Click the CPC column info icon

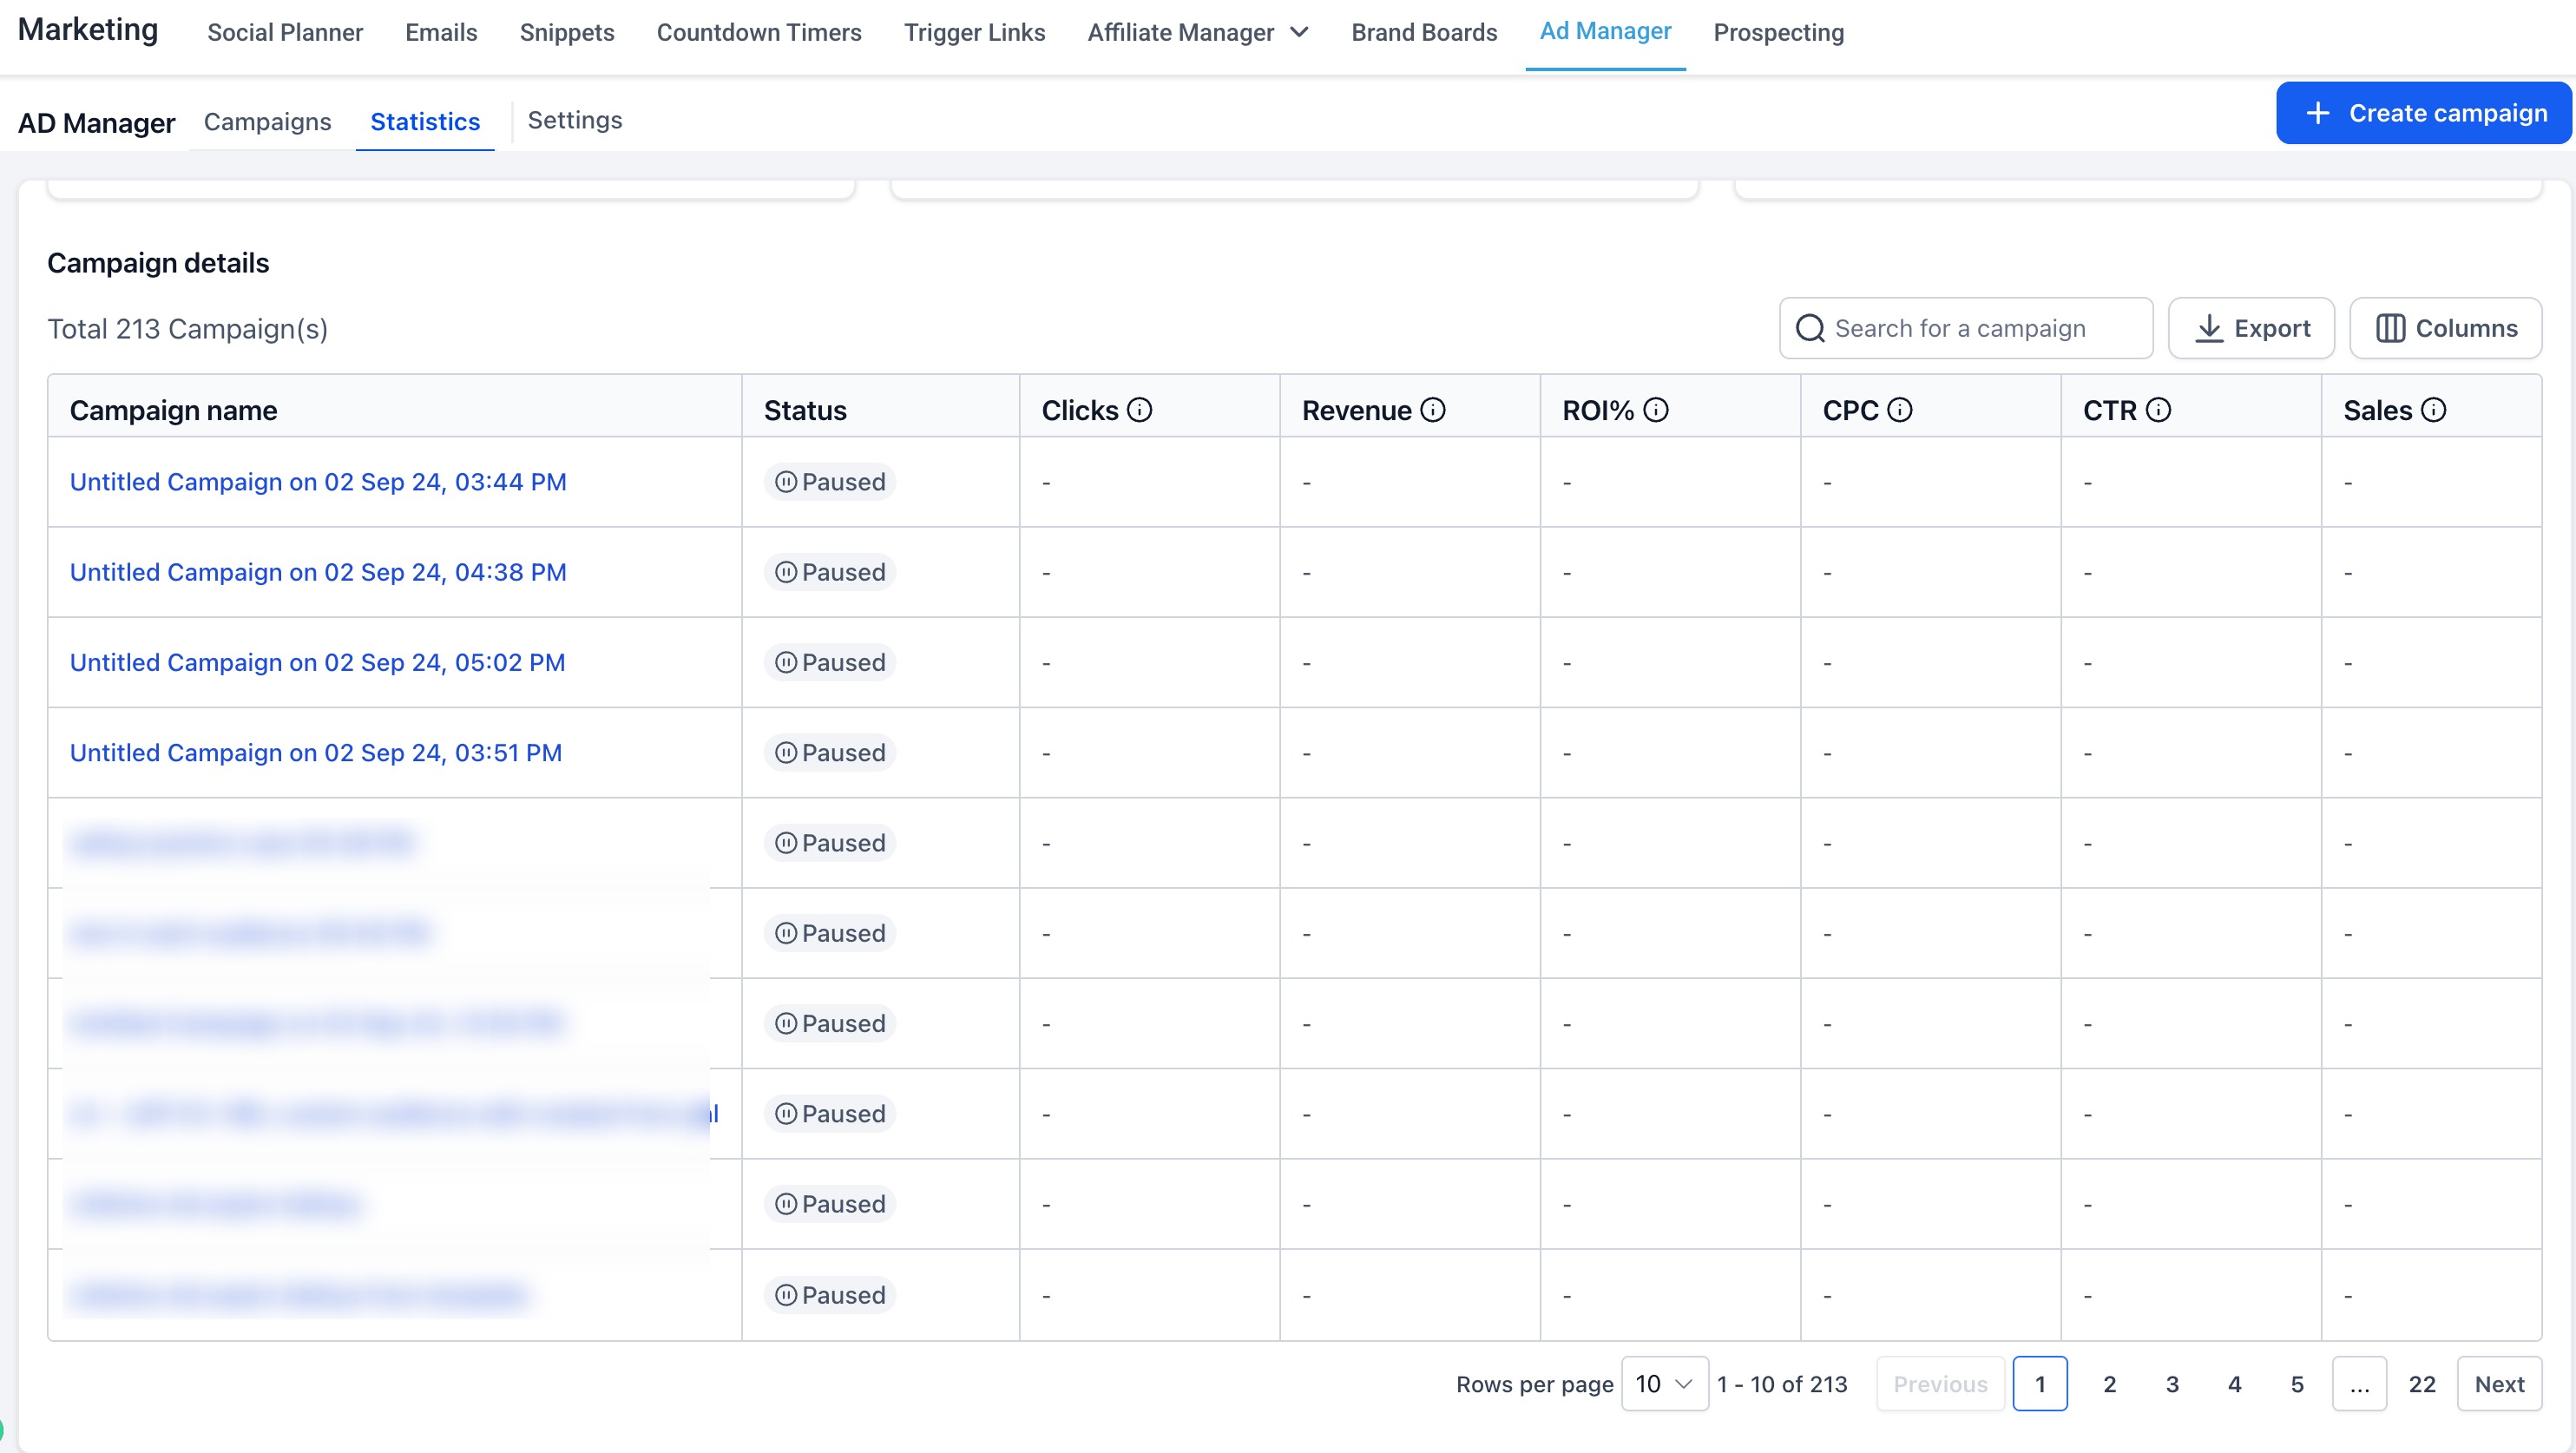pyautogui.click(x=1900, y=410)
